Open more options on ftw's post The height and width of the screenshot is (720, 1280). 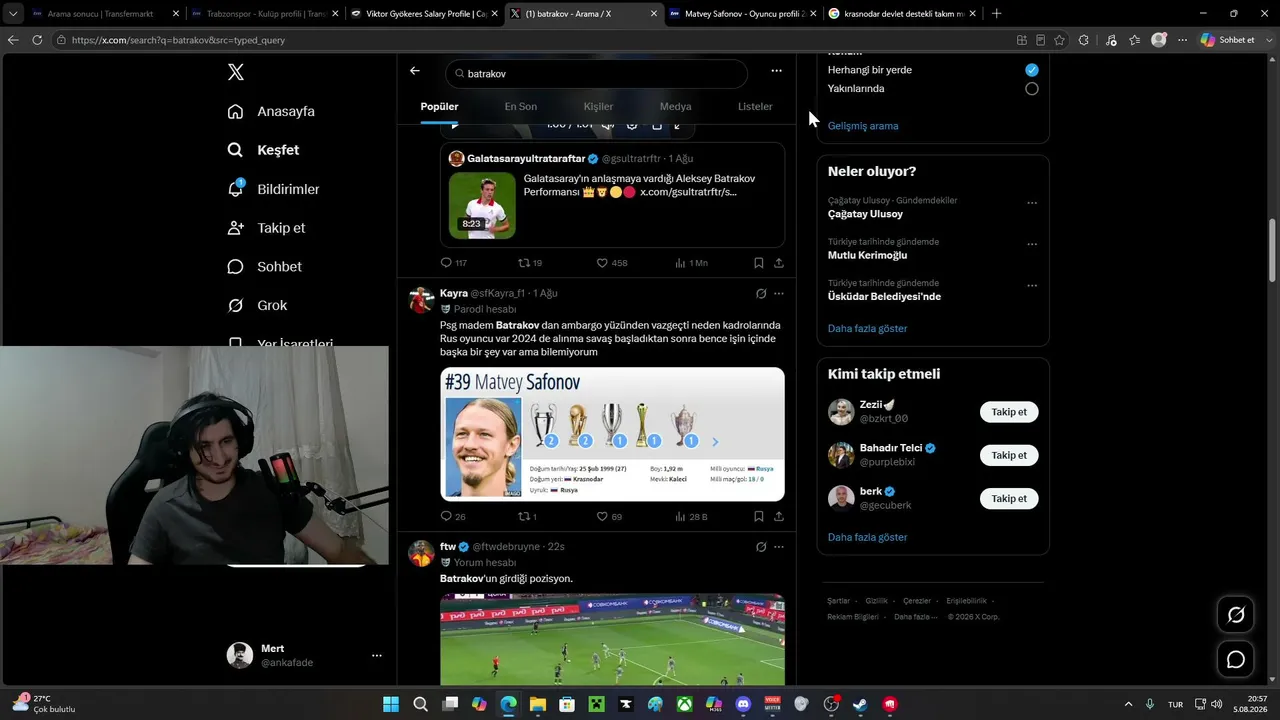pos(779,547)
